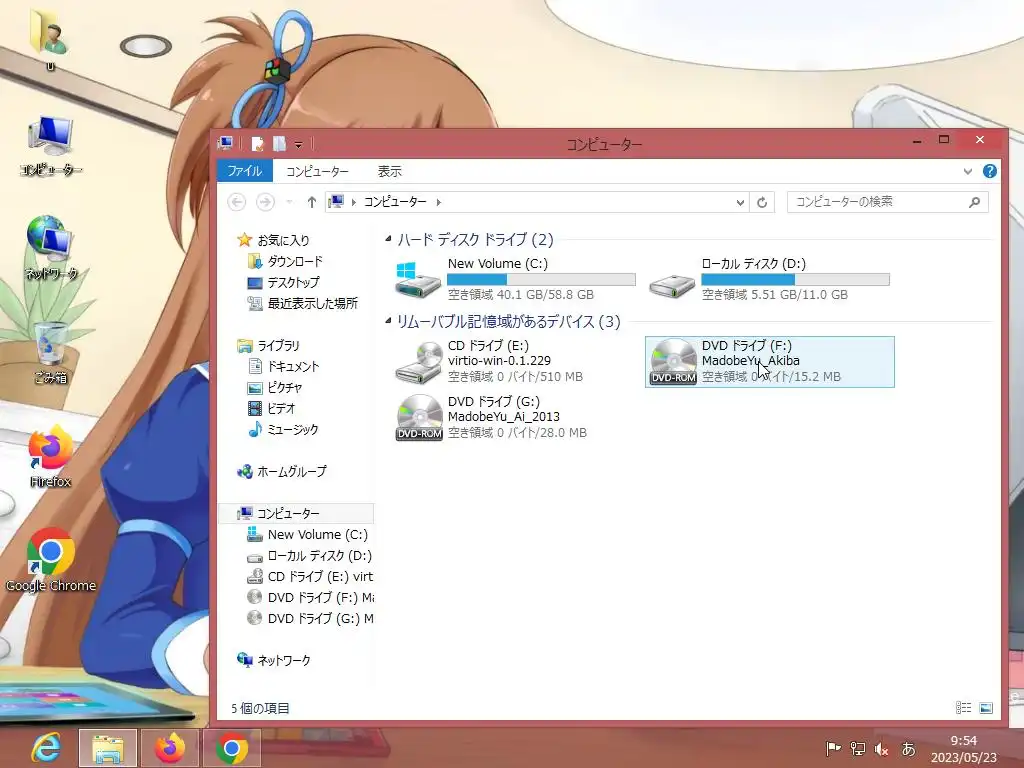Image resolution: width=1024 pixels, height=768 pixels.
Task: Select the Firefox desktop shortcut
Action: click(x=50, y=457)
